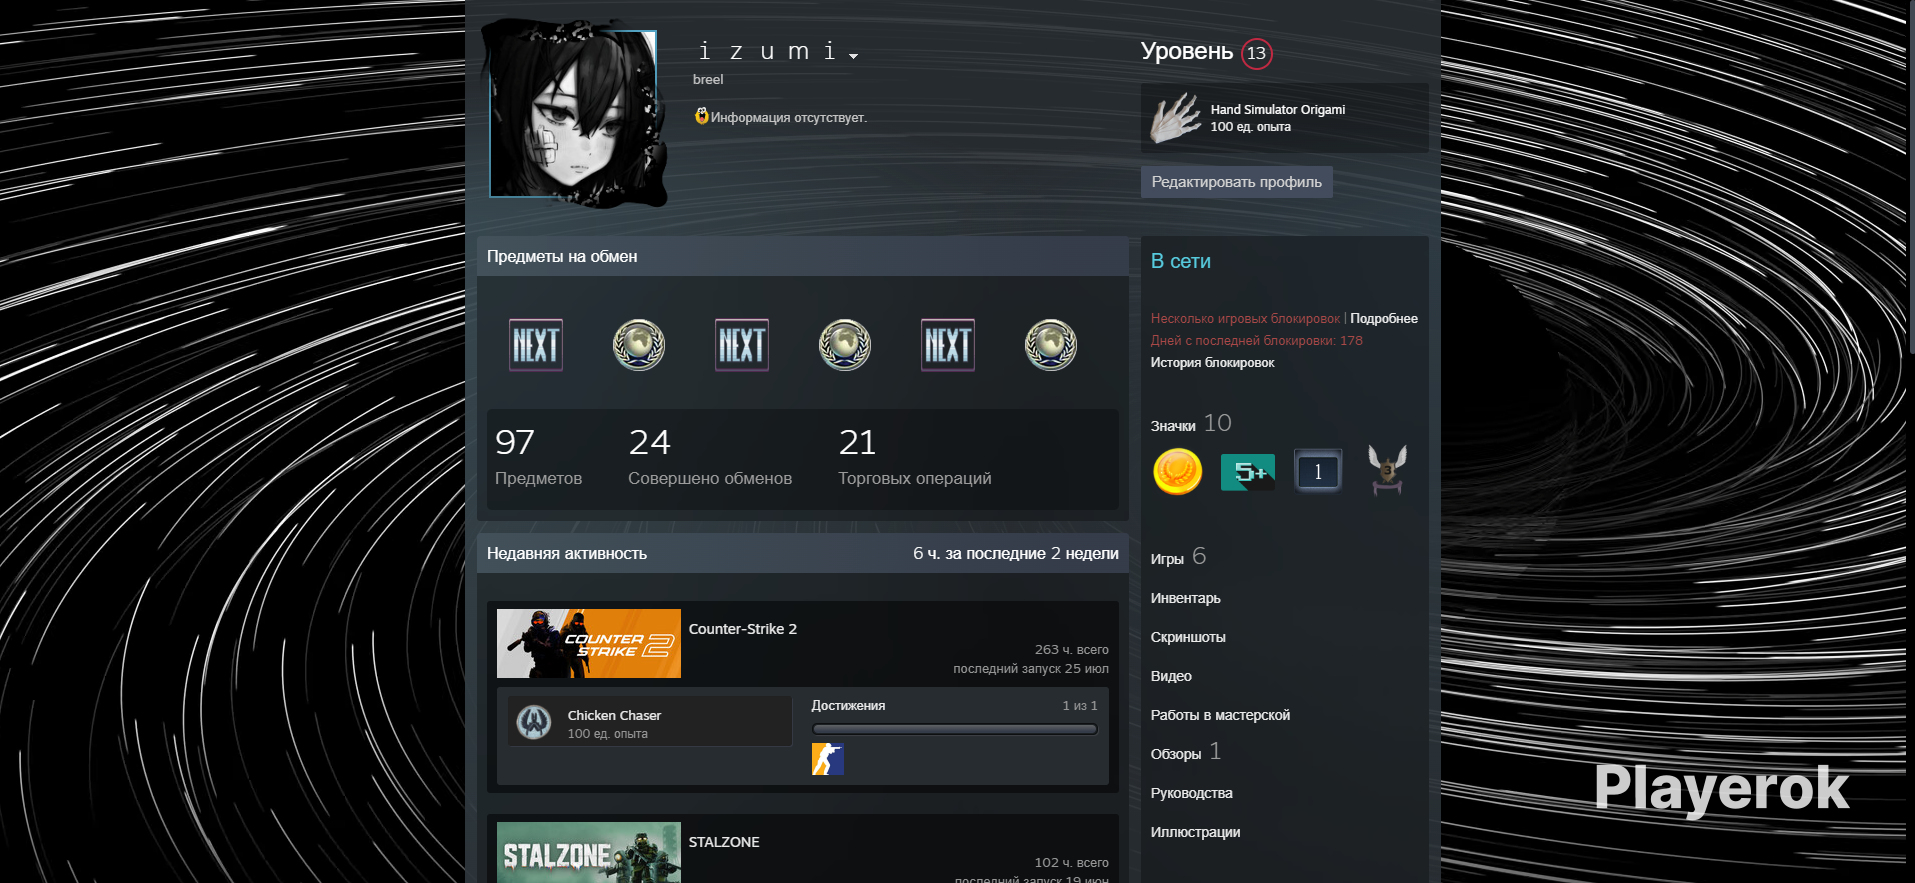1915x883 pixels.
Task: Select the leftmost globe medal trade item
Action: click(639, 345)
